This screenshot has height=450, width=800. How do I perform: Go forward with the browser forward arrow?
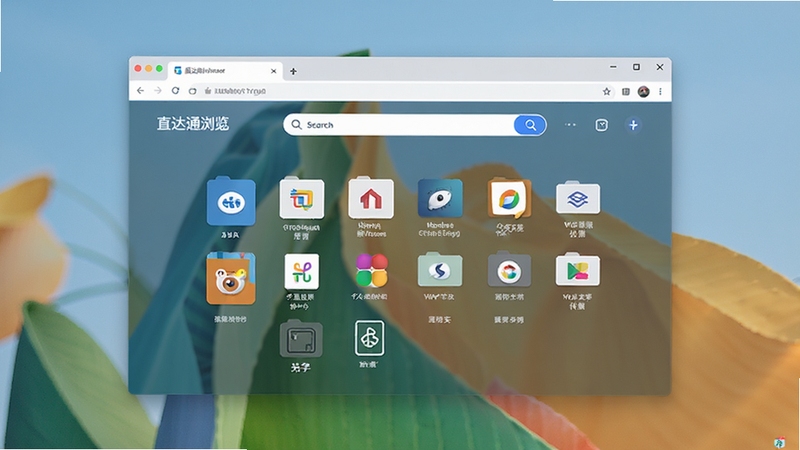tap(158, 91)
